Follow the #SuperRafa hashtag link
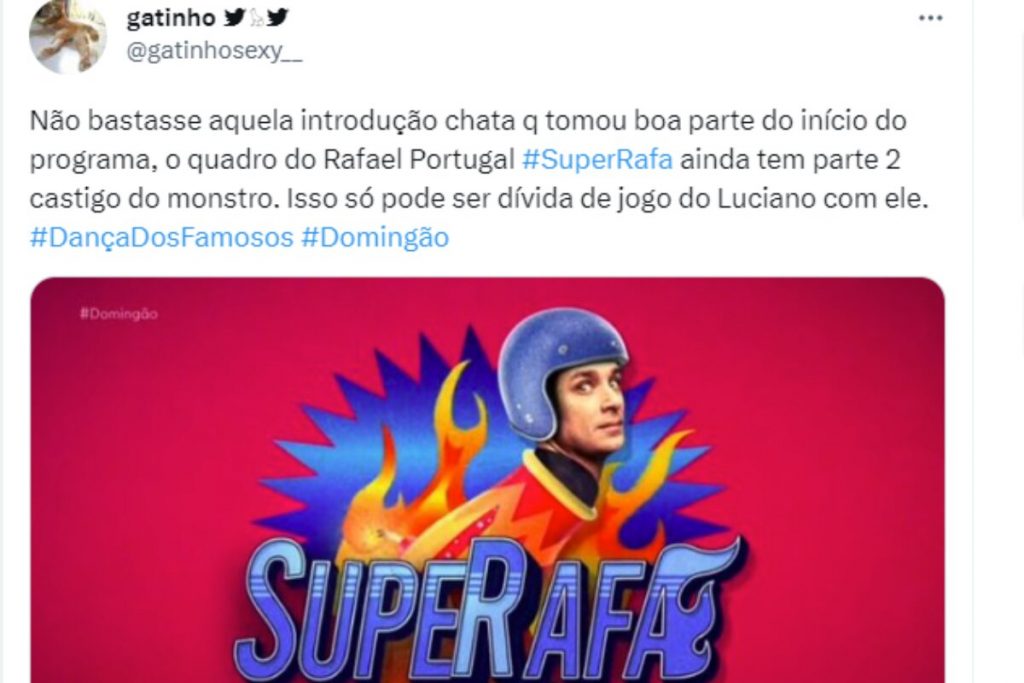Screen dimensions: 1024x683 (x=598, y=159)
